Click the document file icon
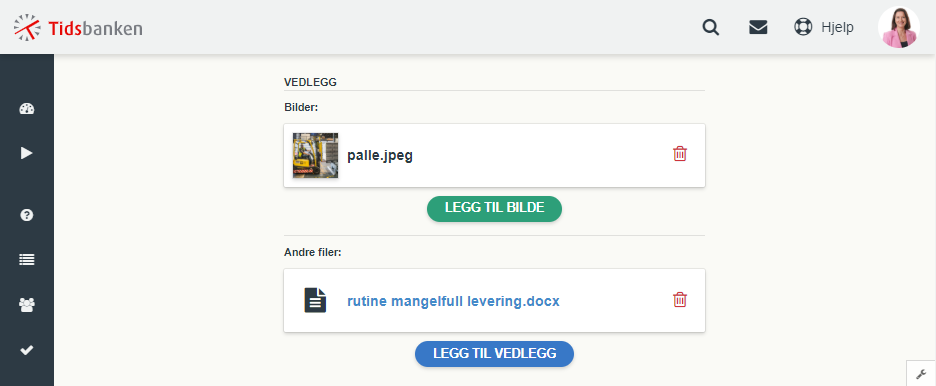Image resolution: width=936 pixels, height=386 pixels. click(x=315, y=300)
